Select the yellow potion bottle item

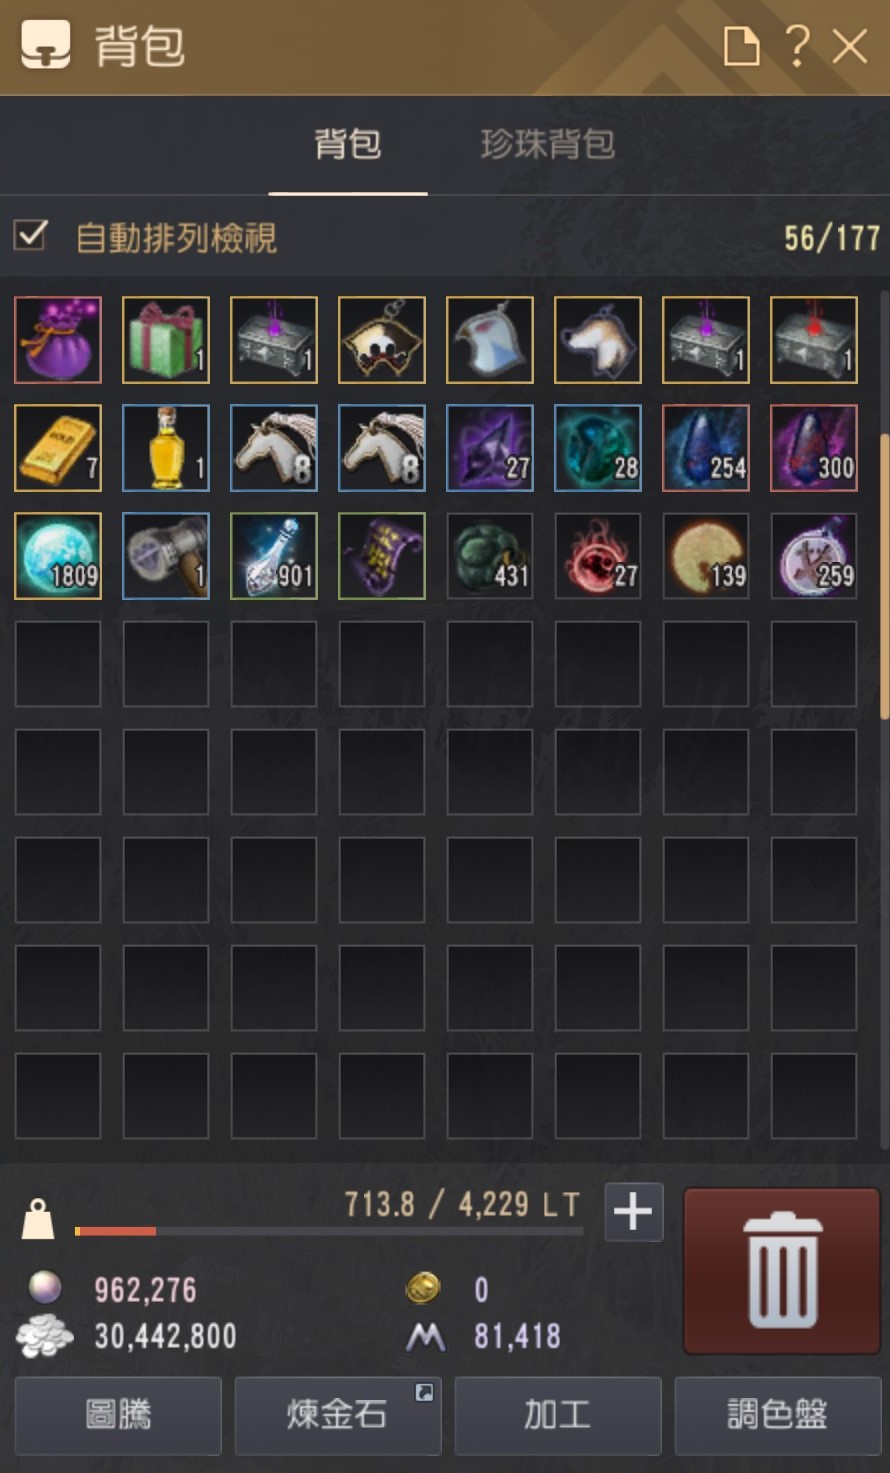166,448
